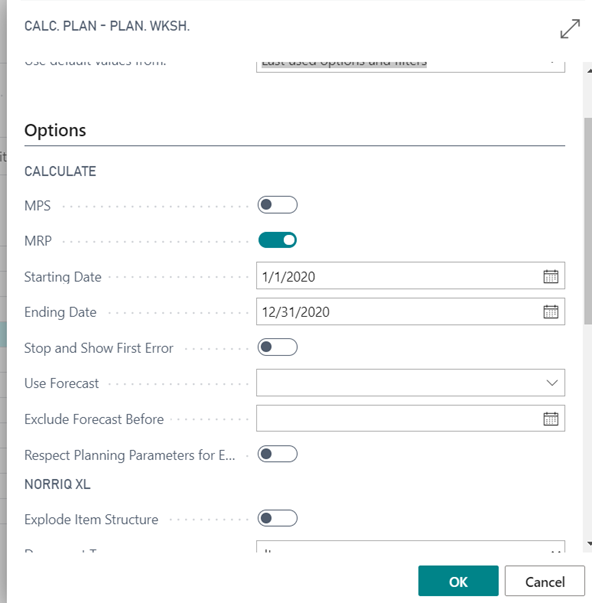This screenshot has height=603, width=592.
Task: Dismiss the dialog with Cancel
Action: [545, 581]
